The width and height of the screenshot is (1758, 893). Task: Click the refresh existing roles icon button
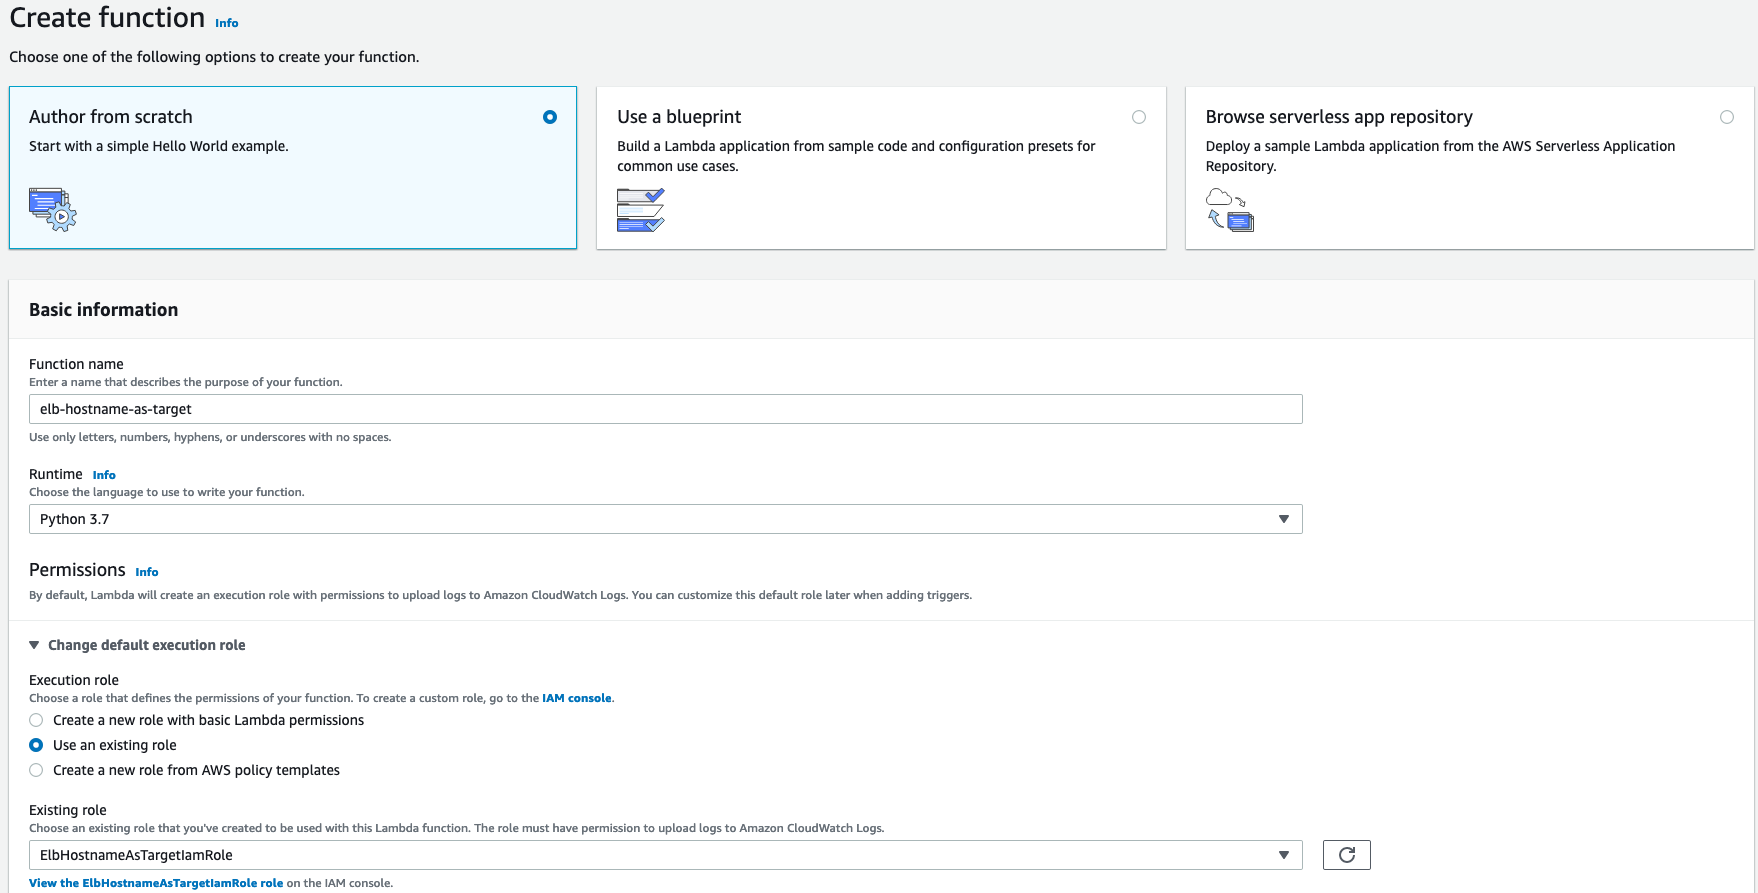pyautogui.click(x=1346, y=855)
